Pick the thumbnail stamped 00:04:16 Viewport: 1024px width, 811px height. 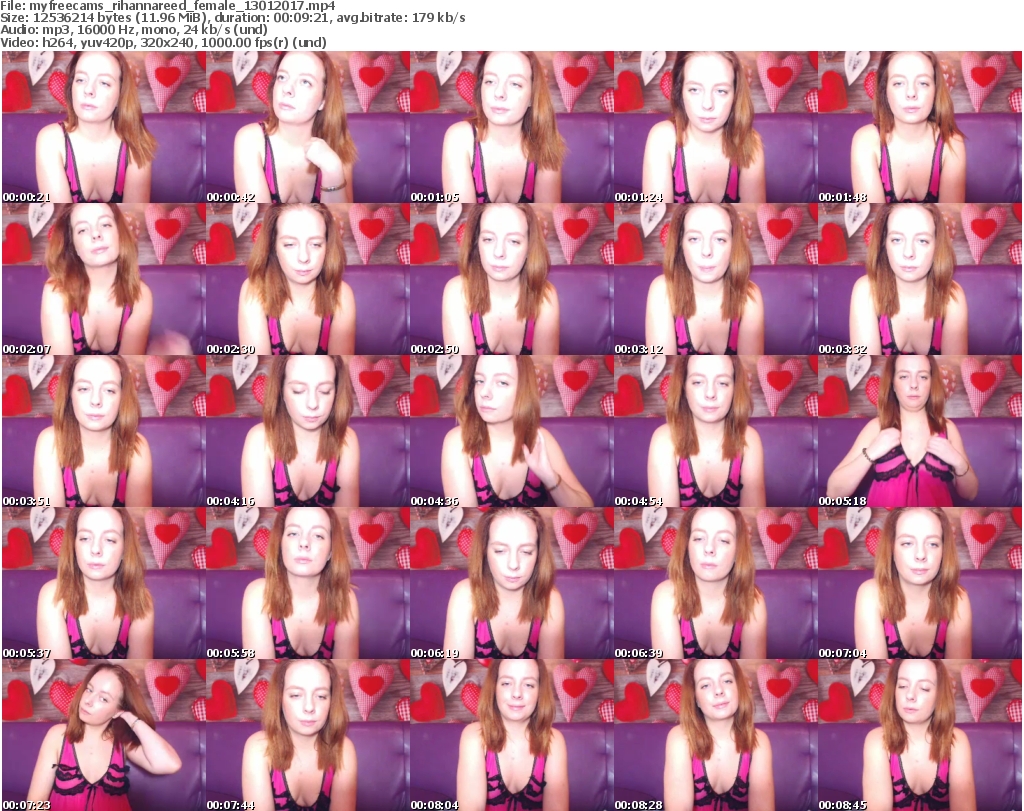coord(308,431)
